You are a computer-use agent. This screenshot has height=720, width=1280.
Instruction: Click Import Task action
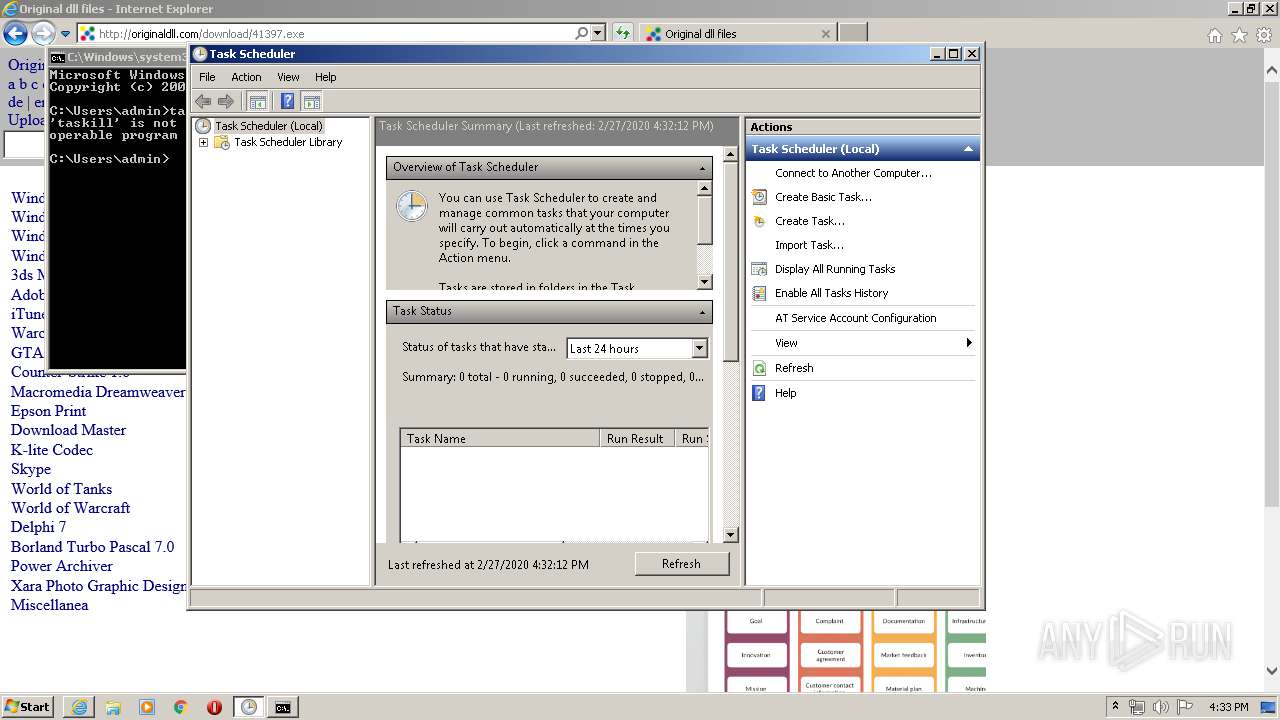(x=809, y=245)
